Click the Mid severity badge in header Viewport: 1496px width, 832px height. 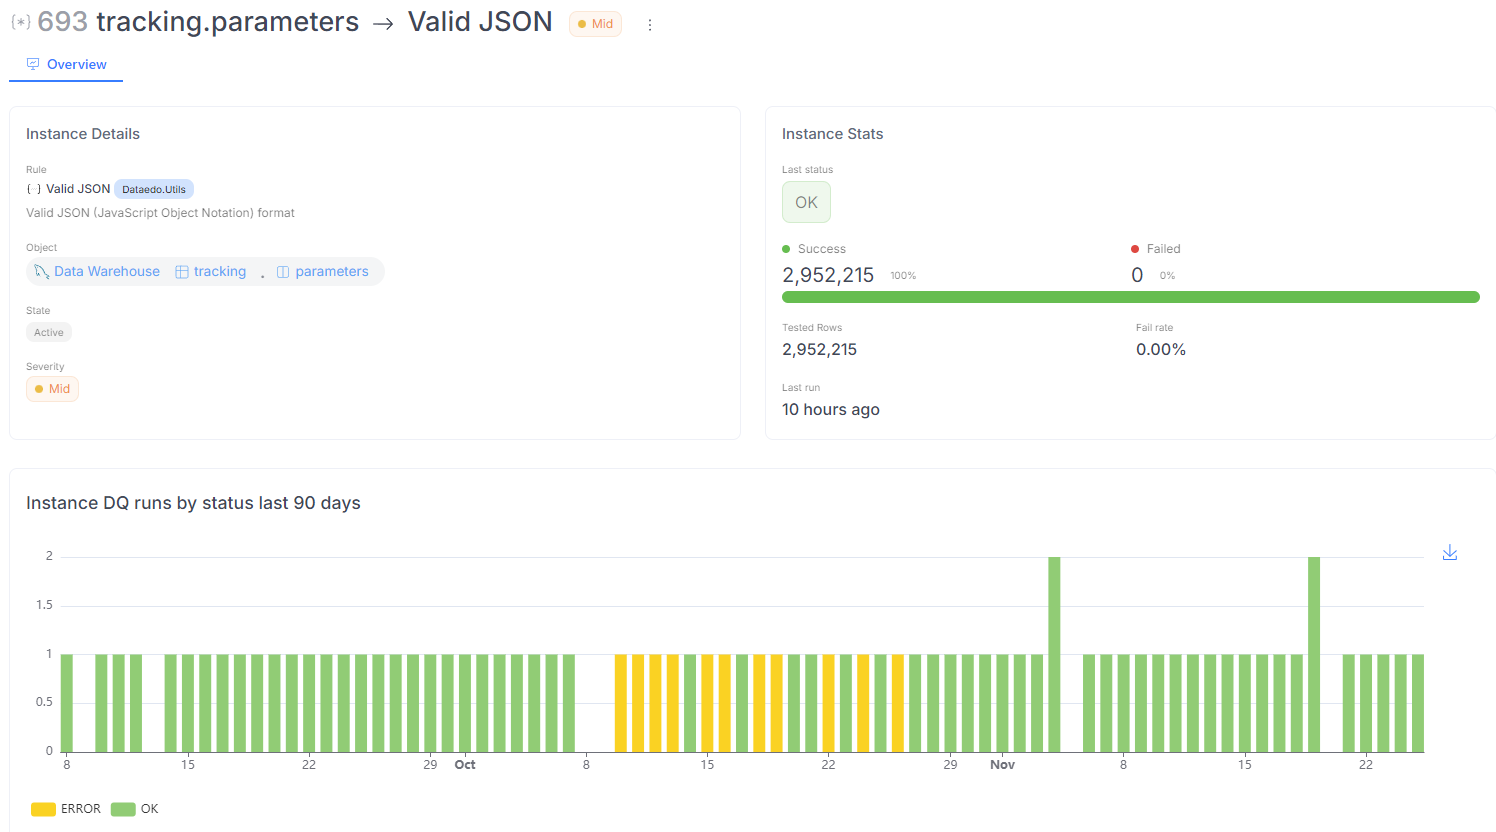[596, 24]
